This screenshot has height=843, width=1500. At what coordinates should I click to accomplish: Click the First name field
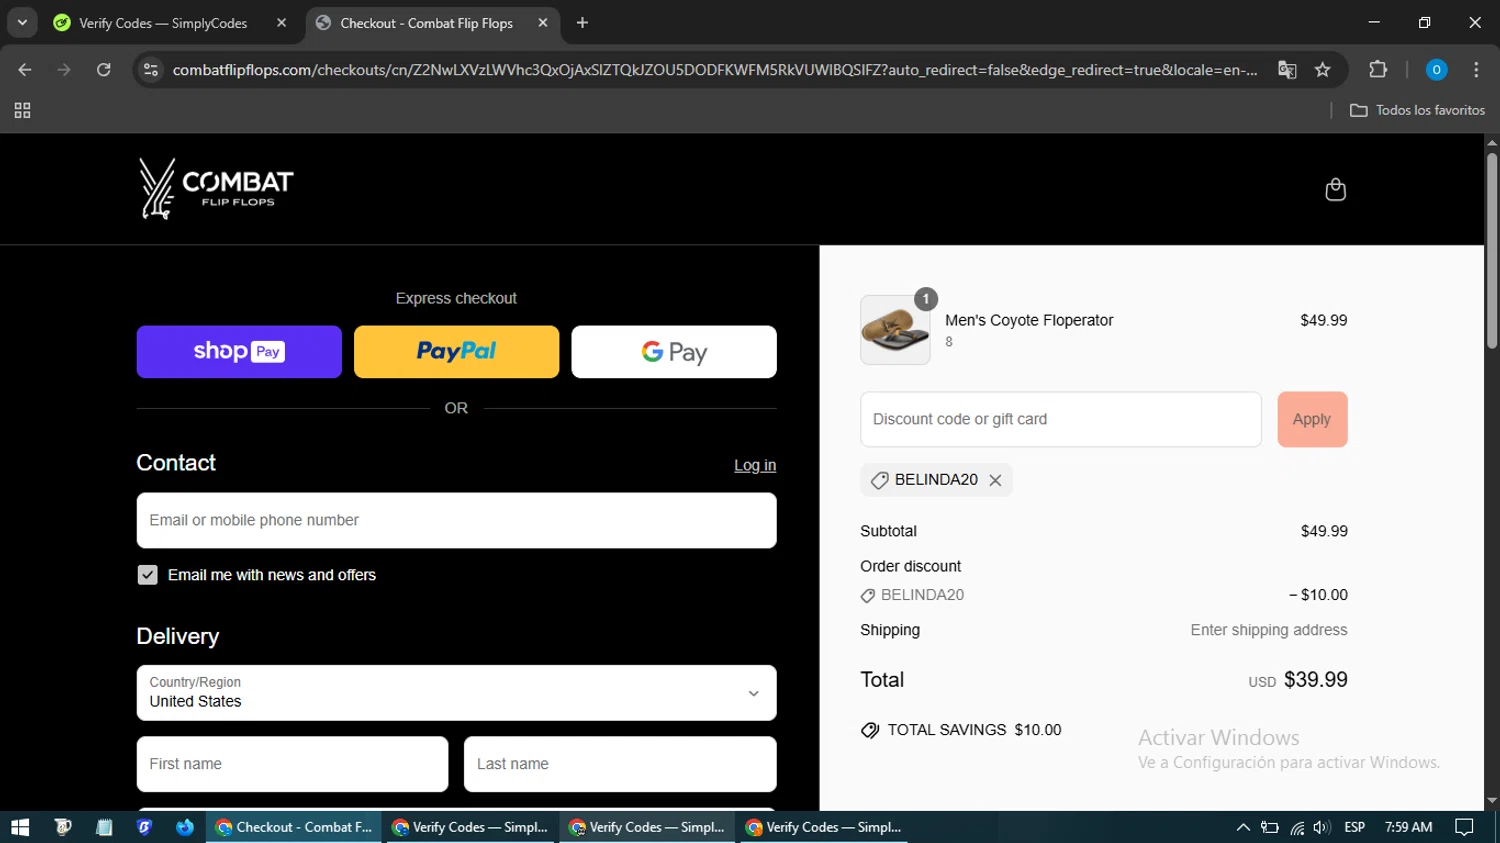(x=292, y=764)
